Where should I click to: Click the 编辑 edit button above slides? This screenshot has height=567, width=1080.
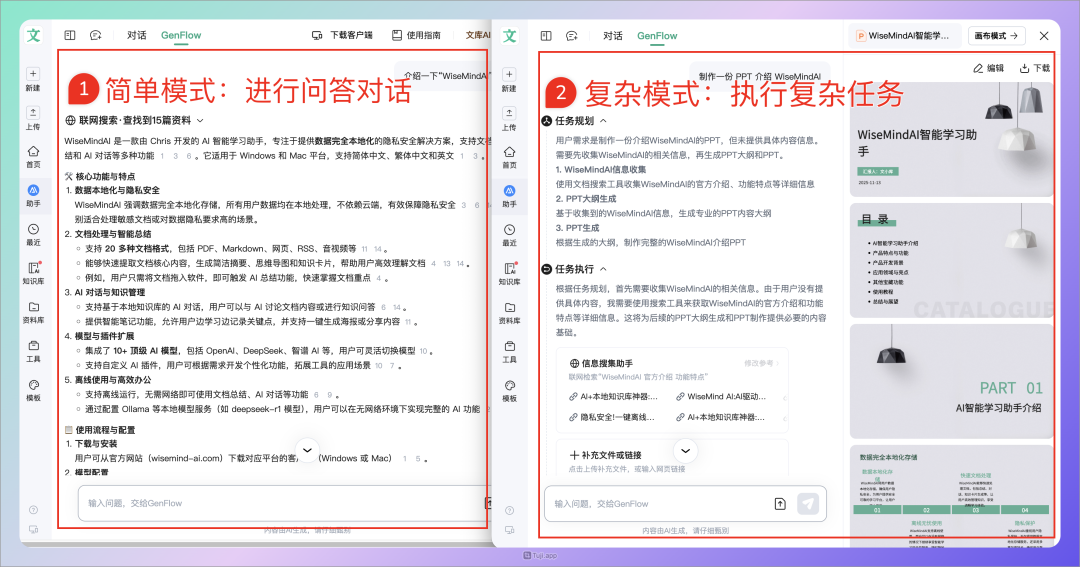pyautogui.click(x=988, y=68)
